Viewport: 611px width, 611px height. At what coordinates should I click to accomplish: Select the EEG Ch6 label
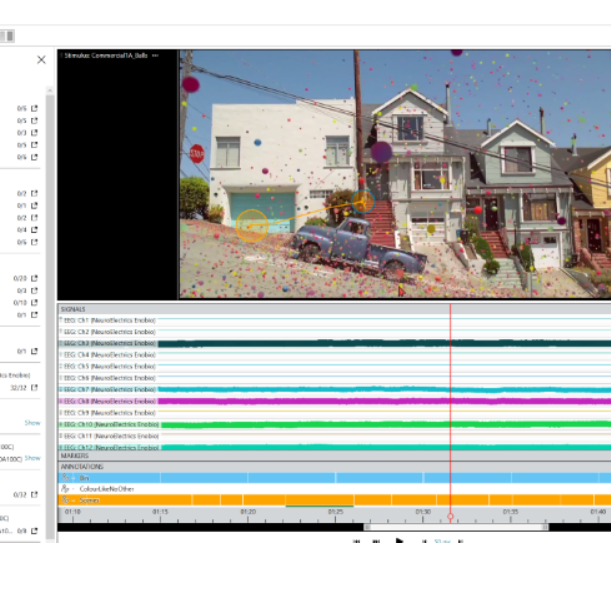point(109,378)
